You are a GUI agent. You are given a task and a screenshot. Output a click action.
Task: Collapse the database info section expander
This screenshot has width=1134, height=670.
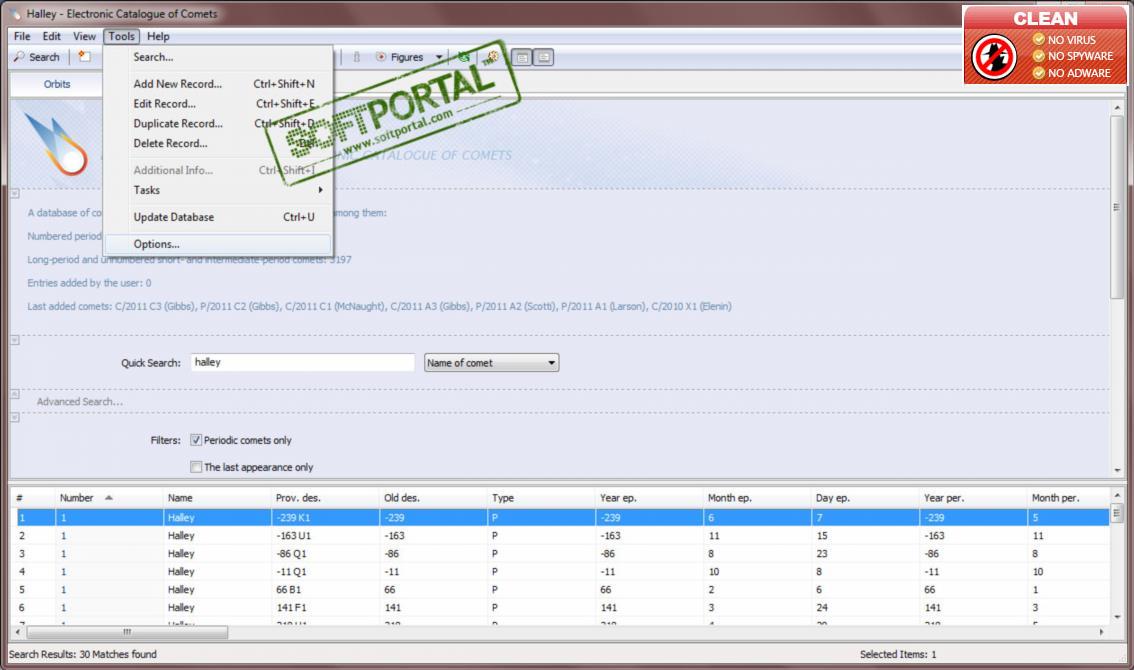[14, 194]
